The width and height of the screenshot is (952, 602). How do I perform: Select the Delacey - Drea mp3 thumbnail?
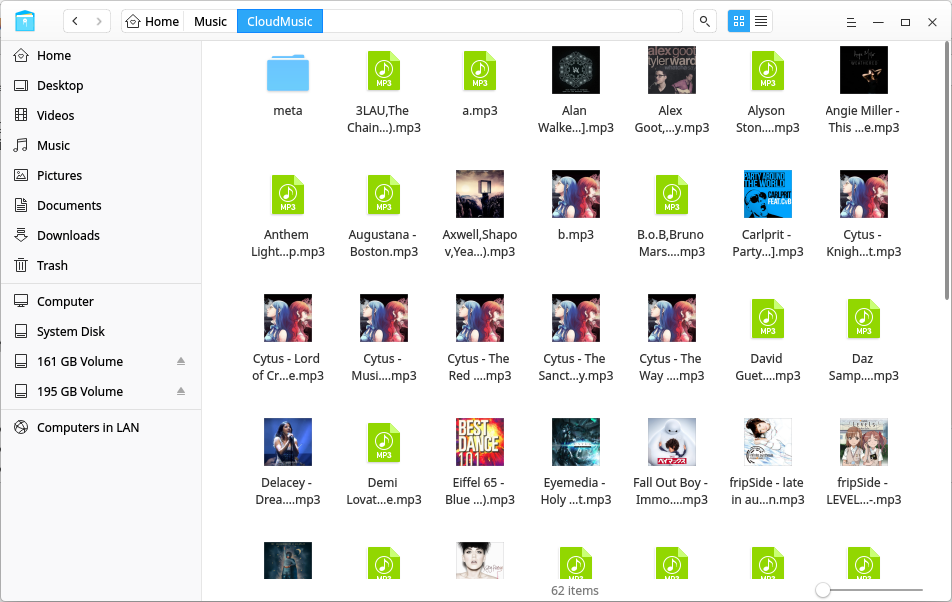tap(288, 442)
